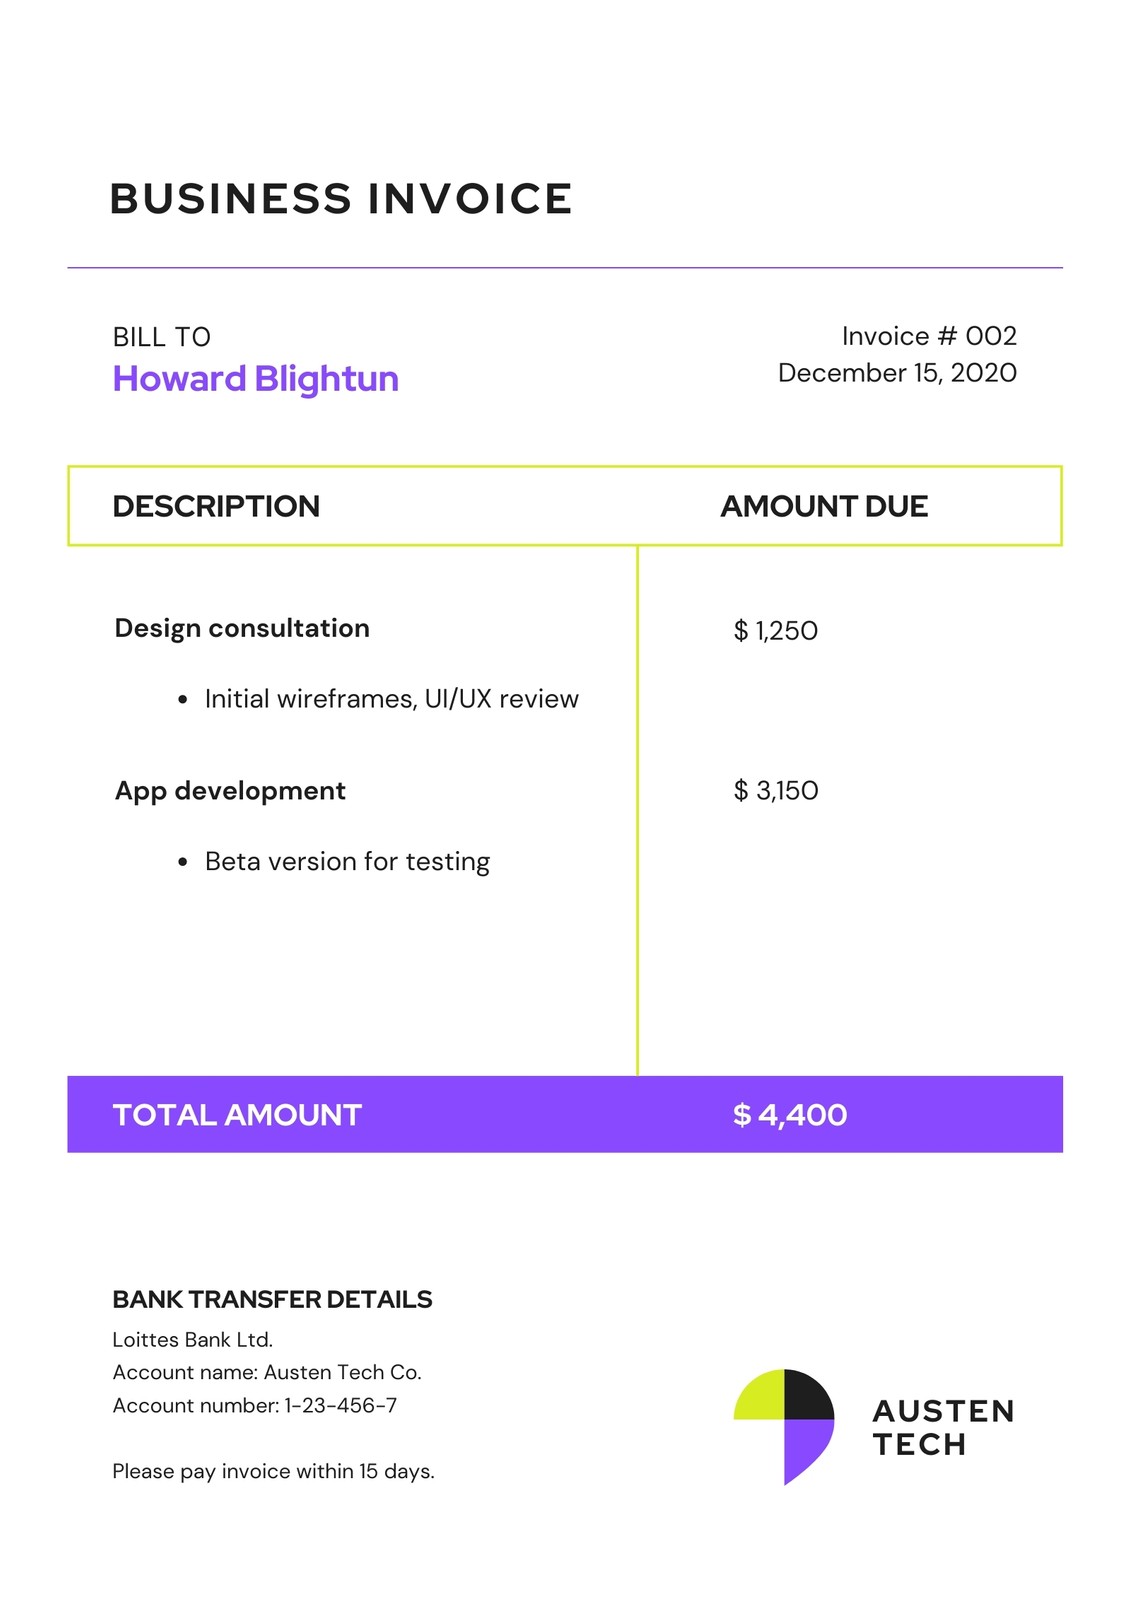Select the December 15, 2020 date
Viewport: 1131px width, 1600px height.
click(x=897, y=373)
